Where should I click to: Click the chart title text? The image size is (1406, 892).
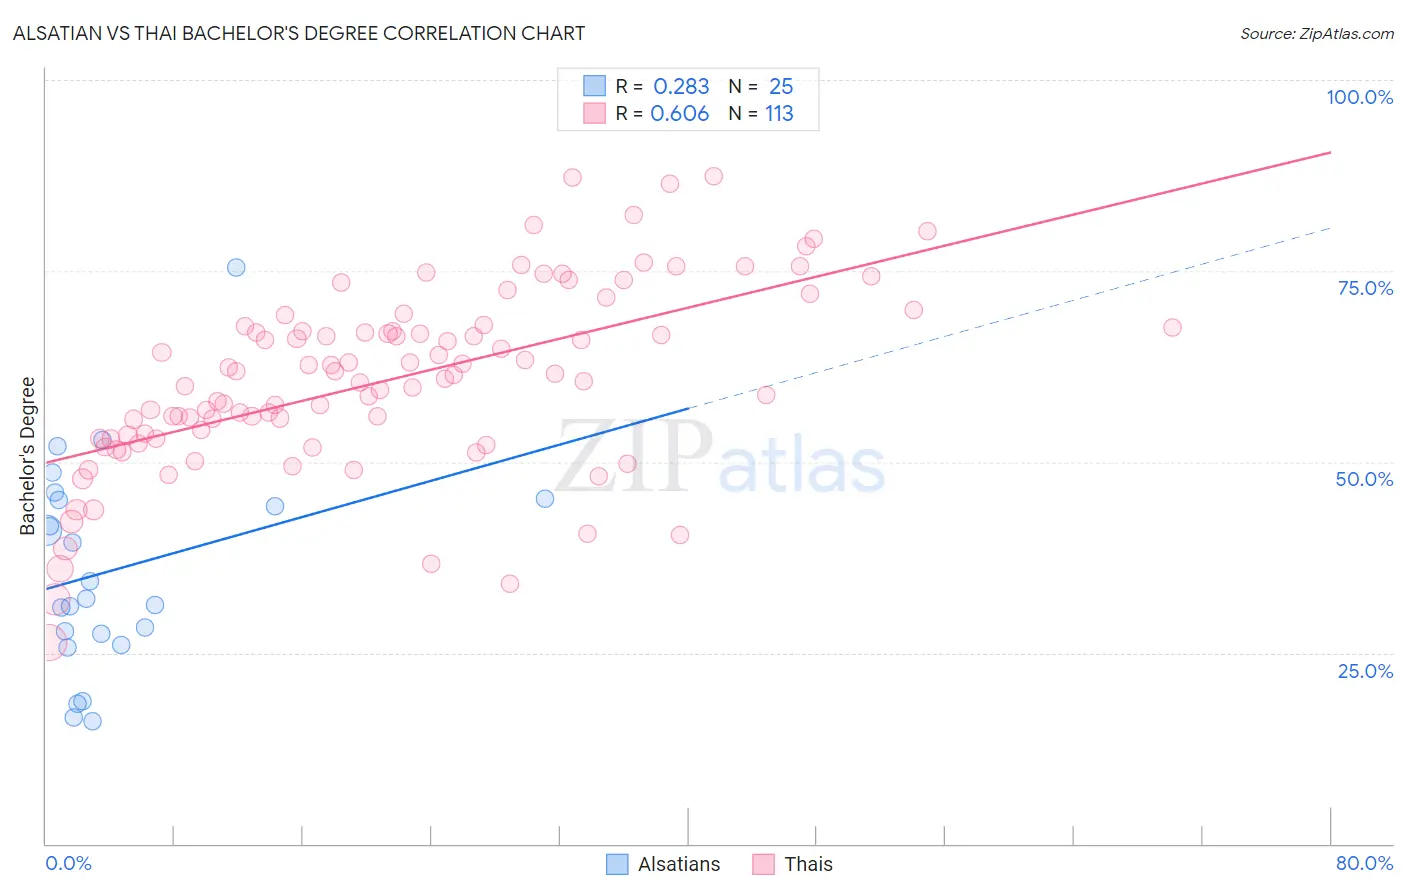pyautogui.click(x=299, y=33)
